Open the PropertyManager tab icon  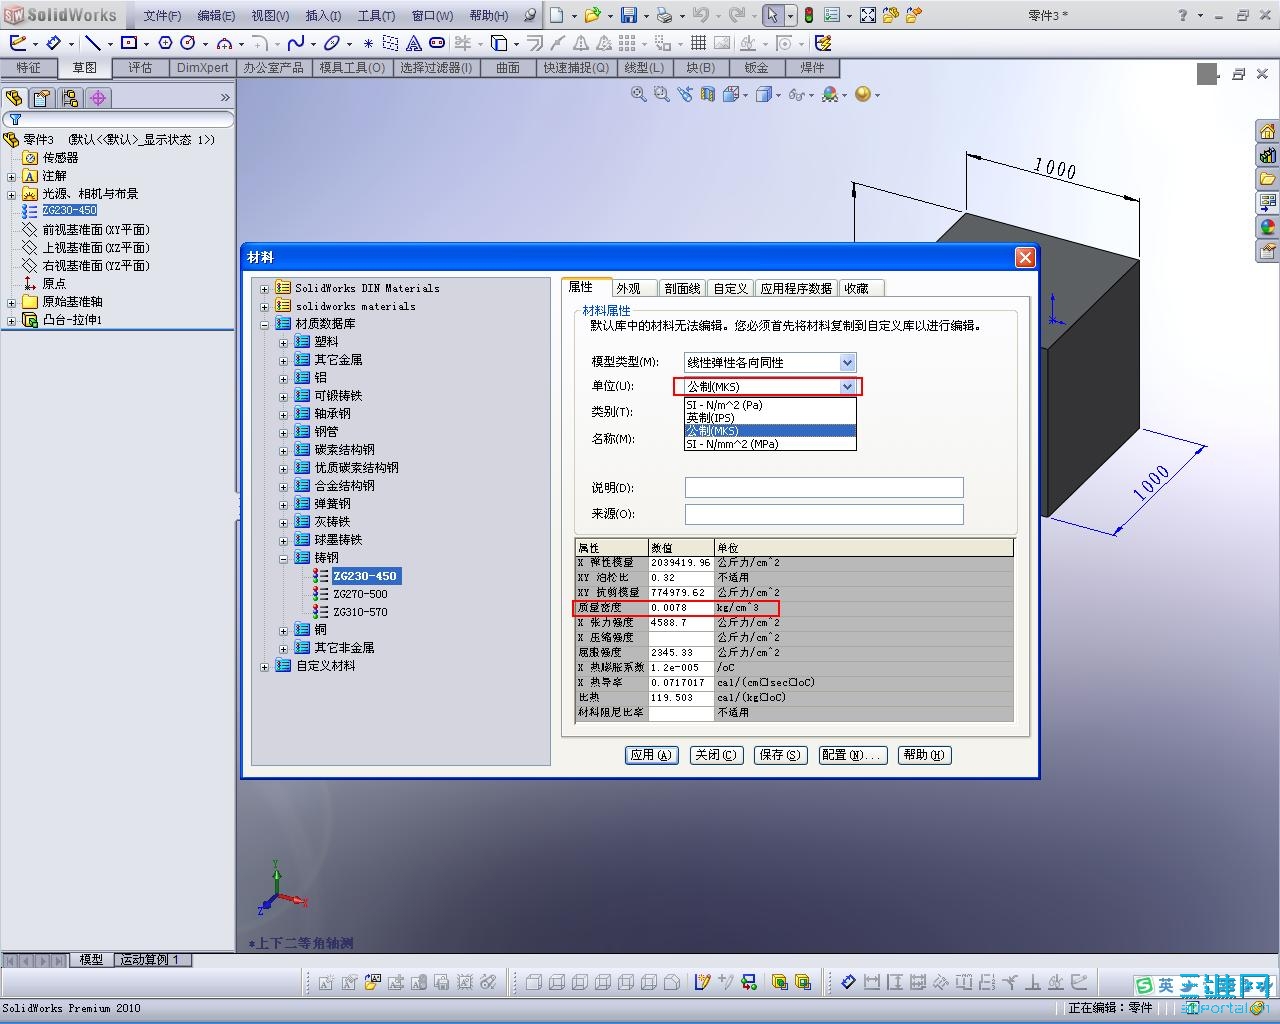point(41,98)
